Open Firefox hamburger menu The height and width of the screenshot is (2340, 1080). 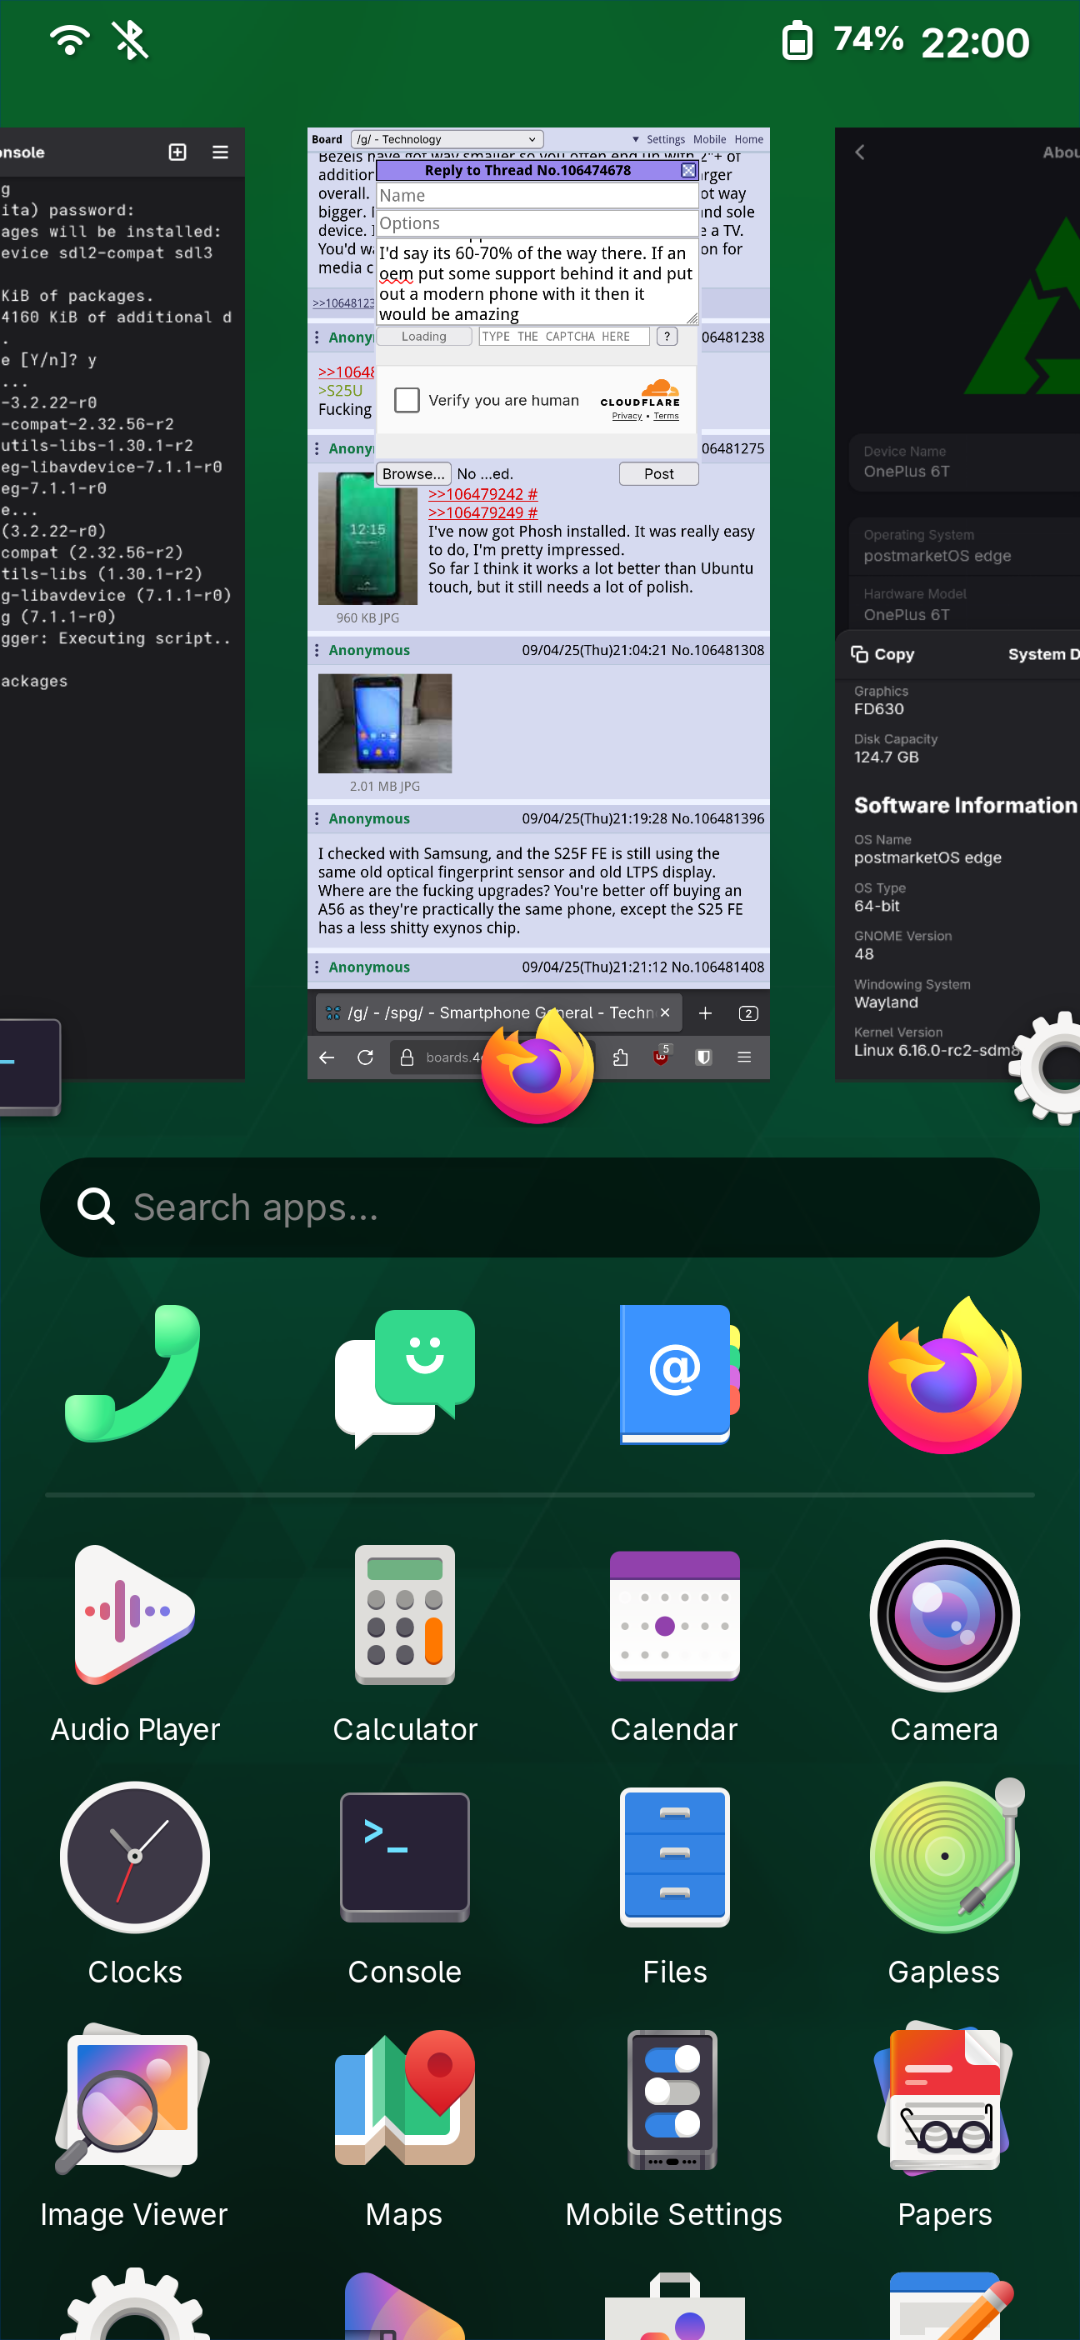pos(744,1057)
